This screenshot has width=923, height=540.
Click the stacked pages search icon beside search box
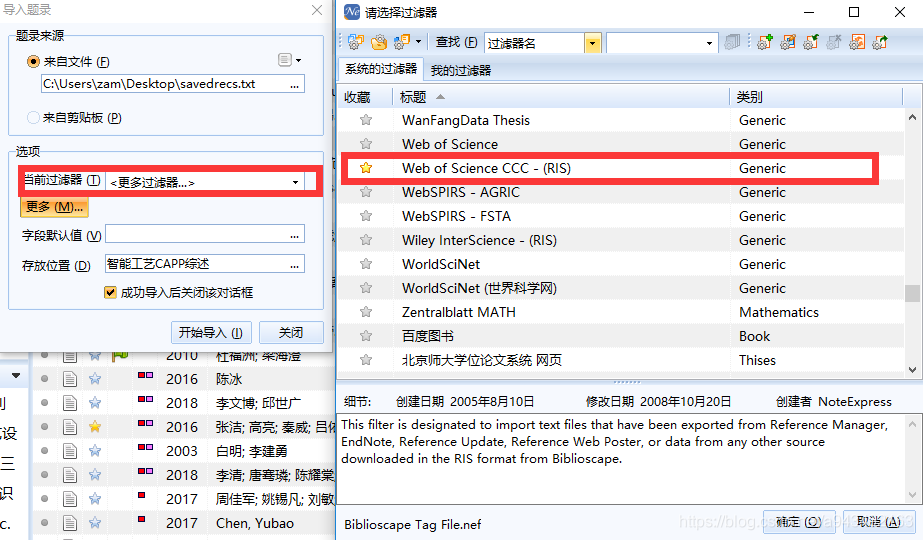[x=732, y=42]
